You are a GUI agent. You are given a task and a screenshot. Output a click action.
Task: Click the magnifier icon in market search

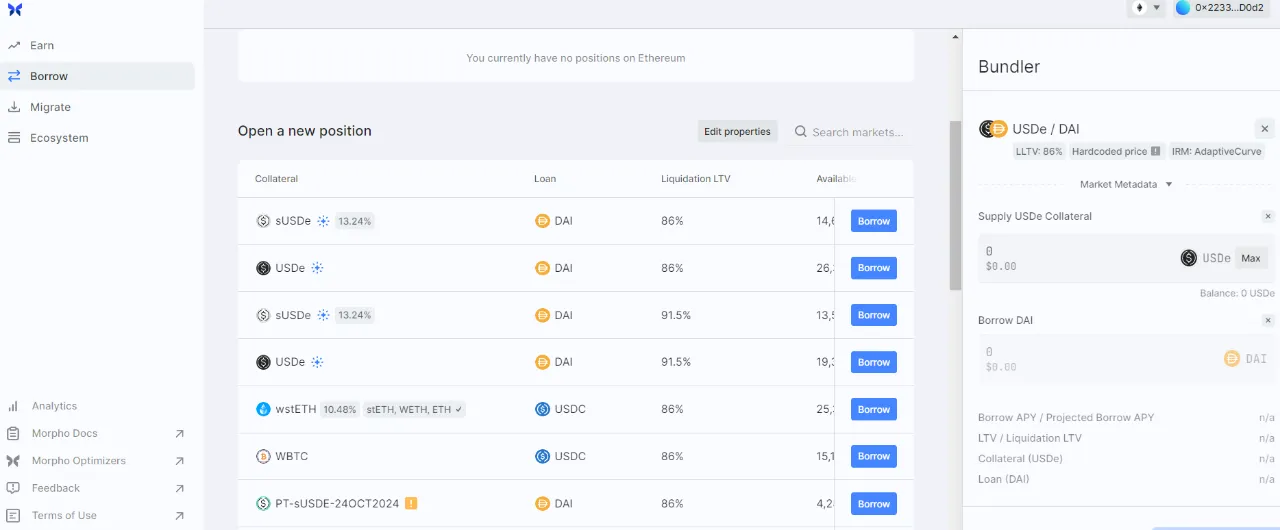(801, 132)
